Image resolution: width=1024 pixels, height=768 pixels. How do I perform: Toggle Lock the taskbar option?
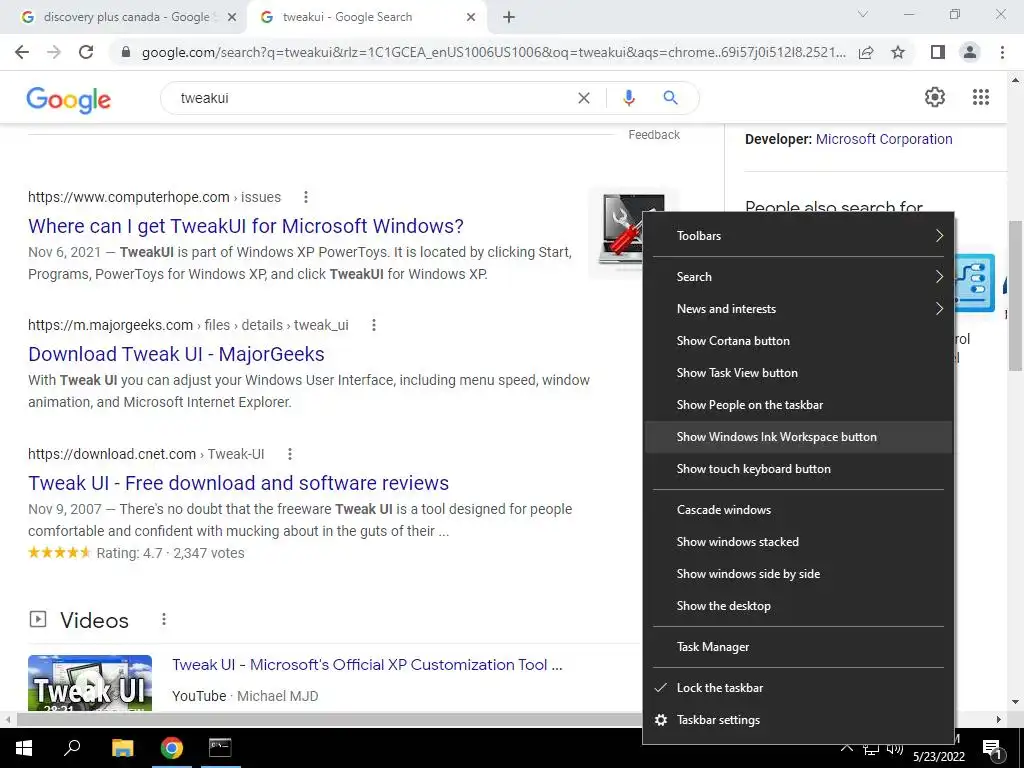click(798, 688)
